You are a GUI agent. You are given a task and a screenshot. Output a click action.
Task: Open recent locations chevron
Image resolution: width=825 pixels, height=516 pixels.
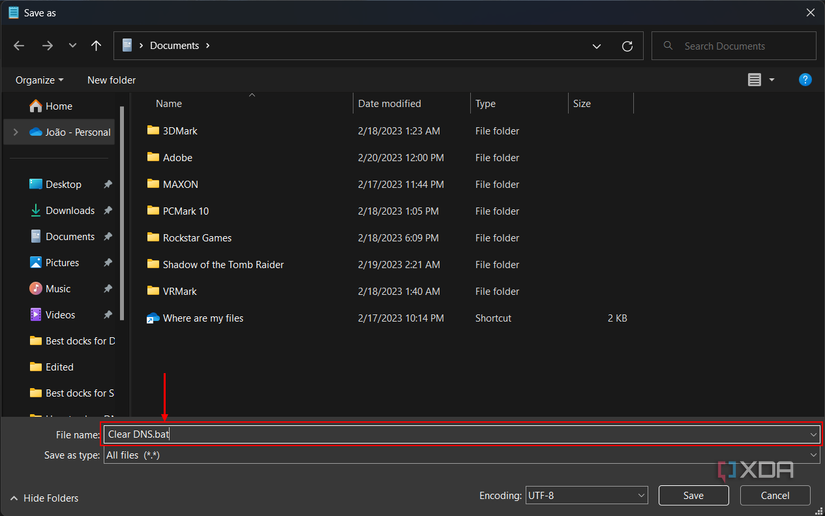pos(72,46)
